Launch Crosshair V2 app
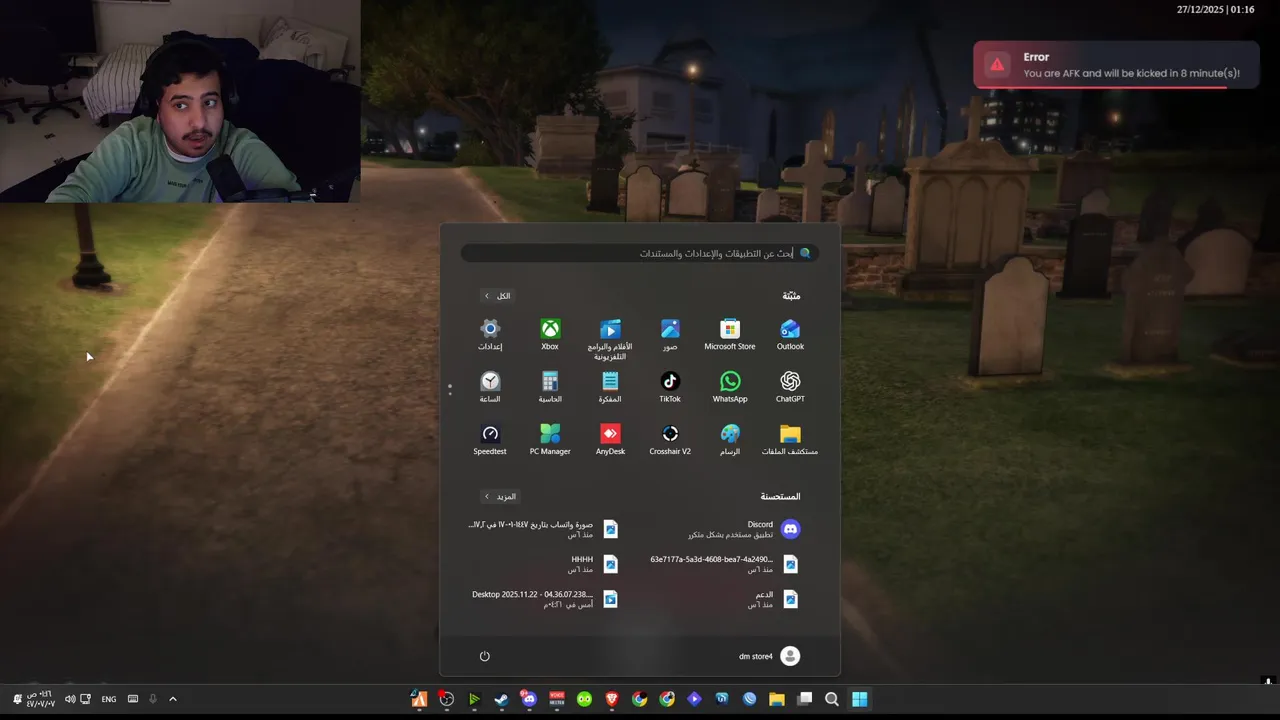This screenshot has width=1280, height=720. click(670, 440)
